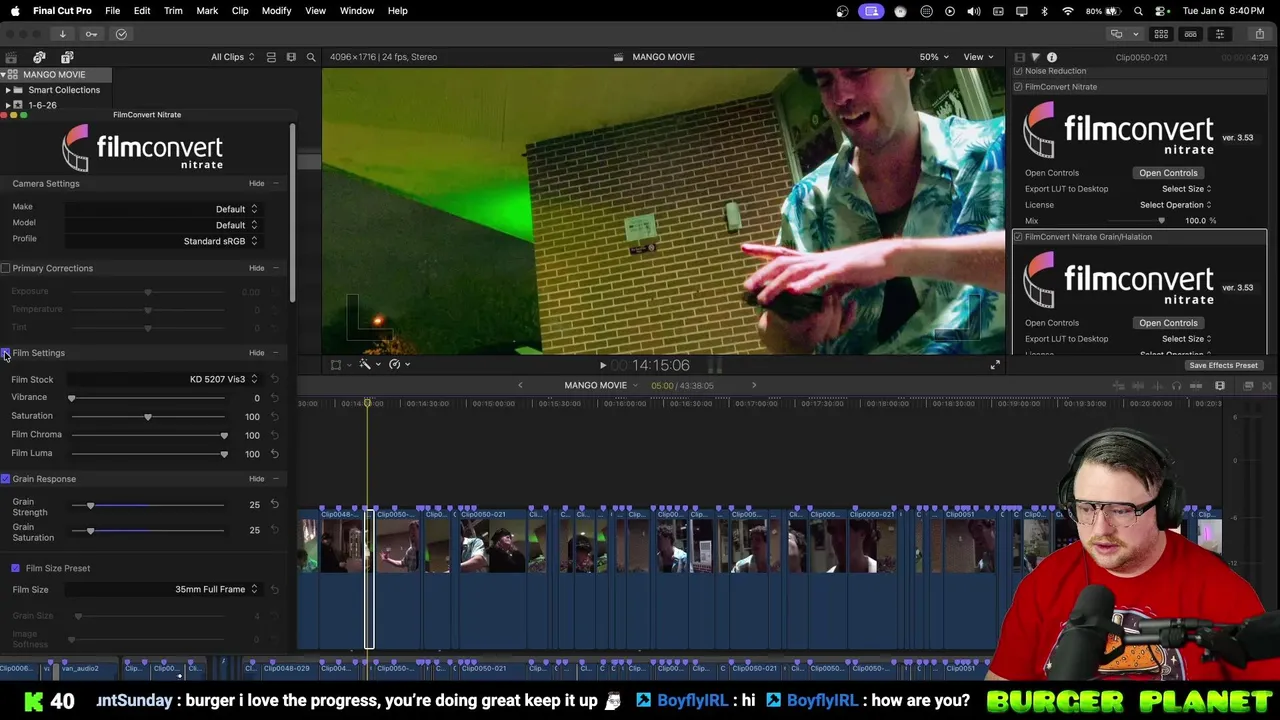Viewport: 1280px width, 720px height.
Task: Open the File menu
Action: click(112, 11)
